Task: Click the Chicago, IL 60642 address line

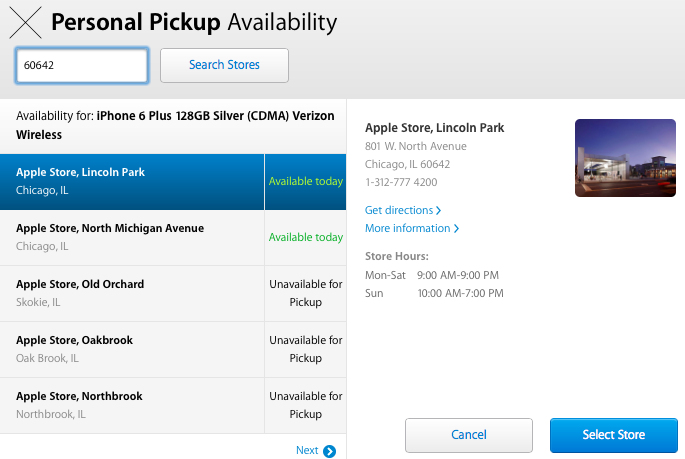Action: [407, 164]
